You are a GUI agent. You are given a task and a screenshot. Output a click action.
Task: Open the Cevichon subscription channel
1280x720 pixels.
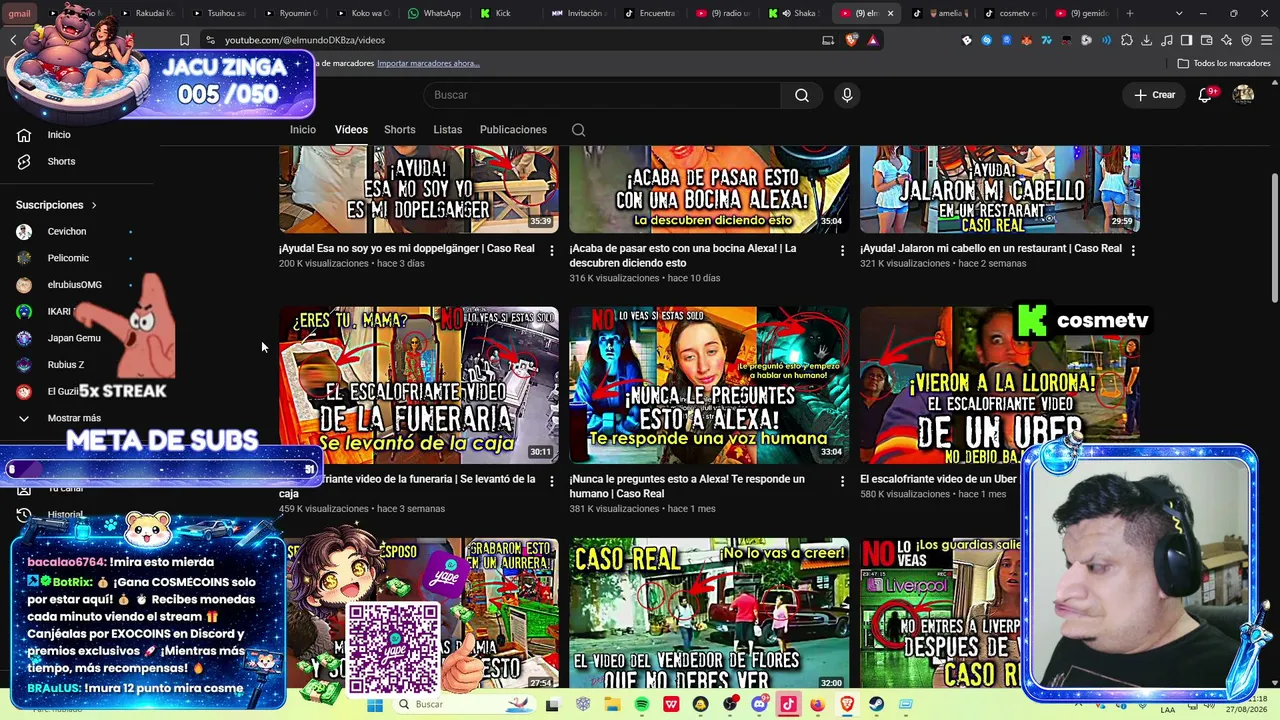click(x=67, y=231)
